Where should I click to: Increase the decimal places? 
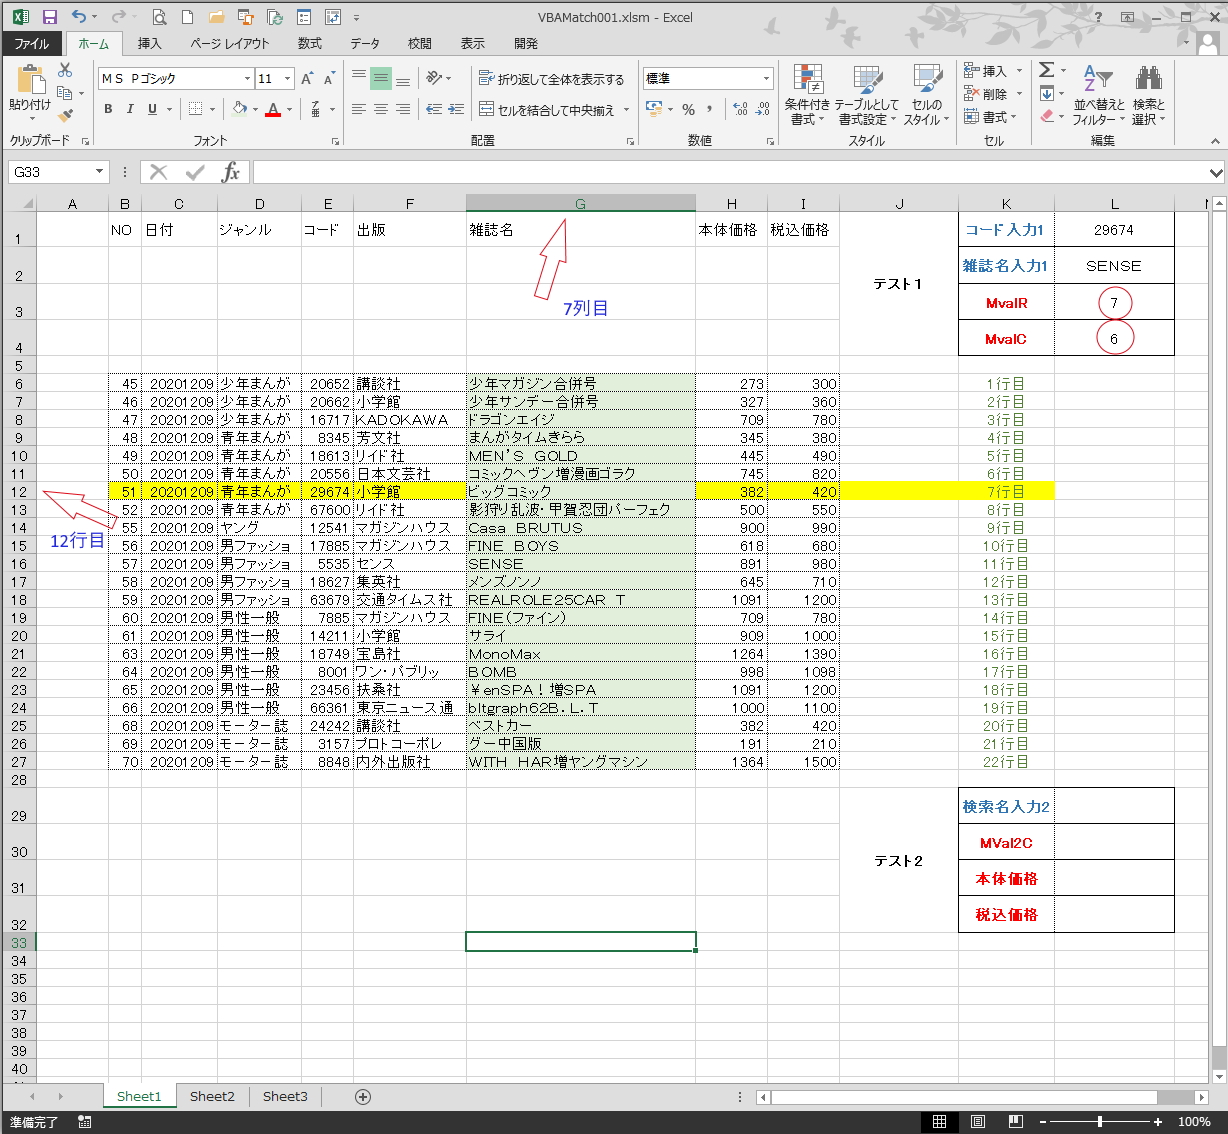pyautogui.click(x=740, y=109)
